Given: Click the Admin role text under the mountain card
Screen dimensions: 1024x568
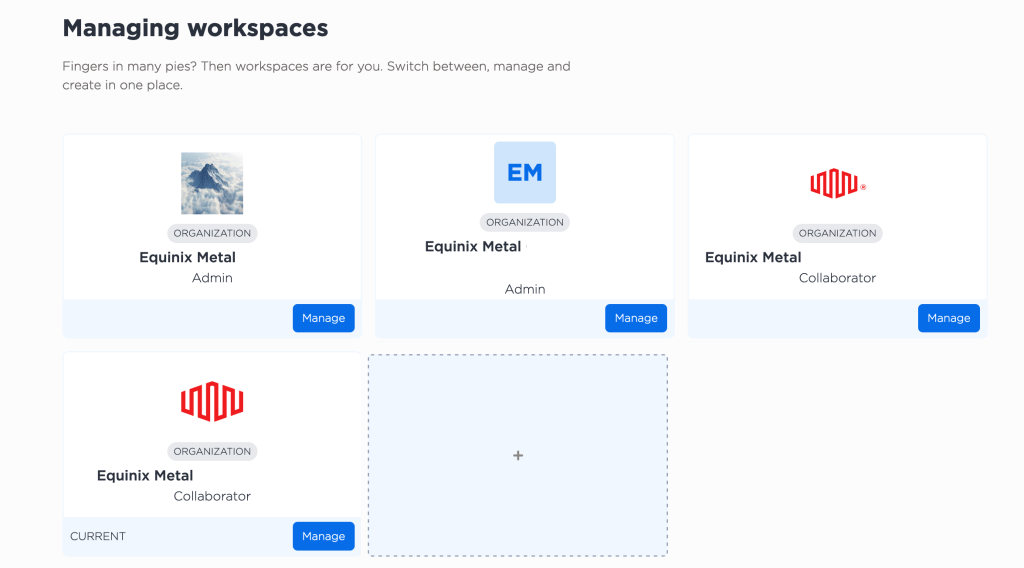Looking at the screenshot, I should coord(212,278).
